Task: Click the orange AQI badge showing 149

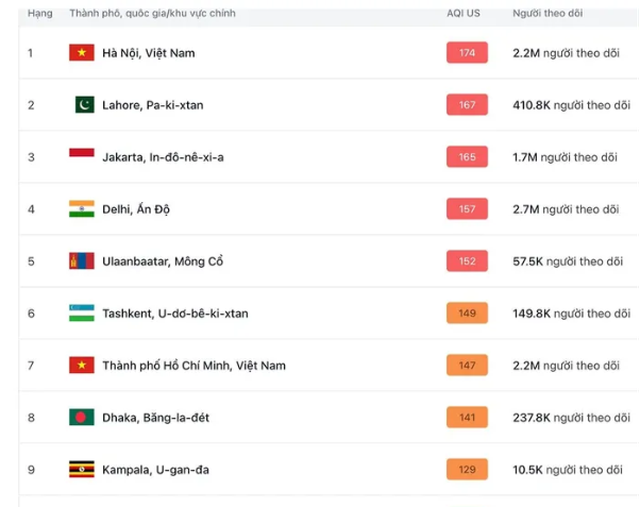Action: 467,313
